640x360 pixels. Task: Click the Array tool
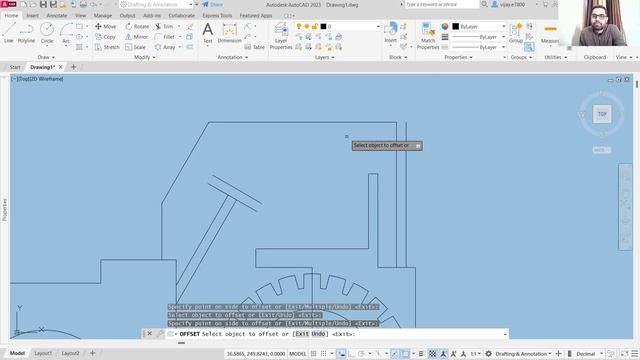click(x=165, y=47)
